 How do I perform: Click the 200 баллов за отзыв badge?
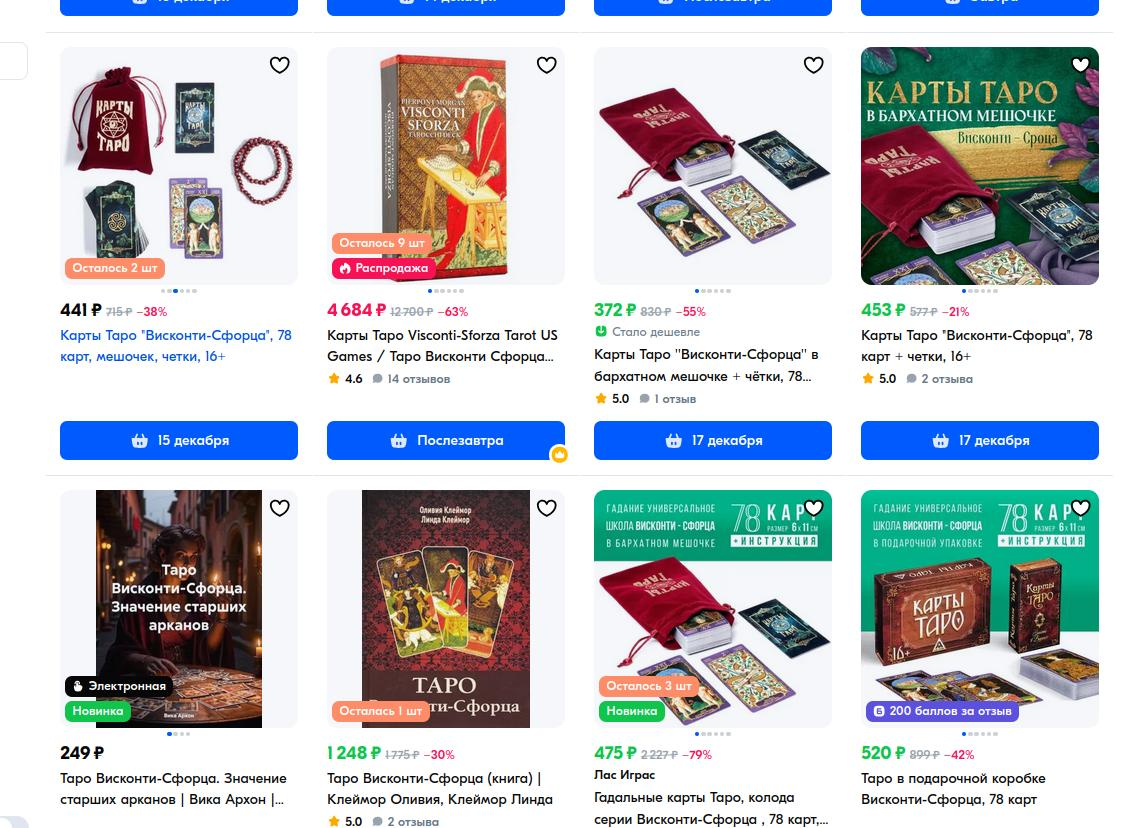[x=943, y=711]
